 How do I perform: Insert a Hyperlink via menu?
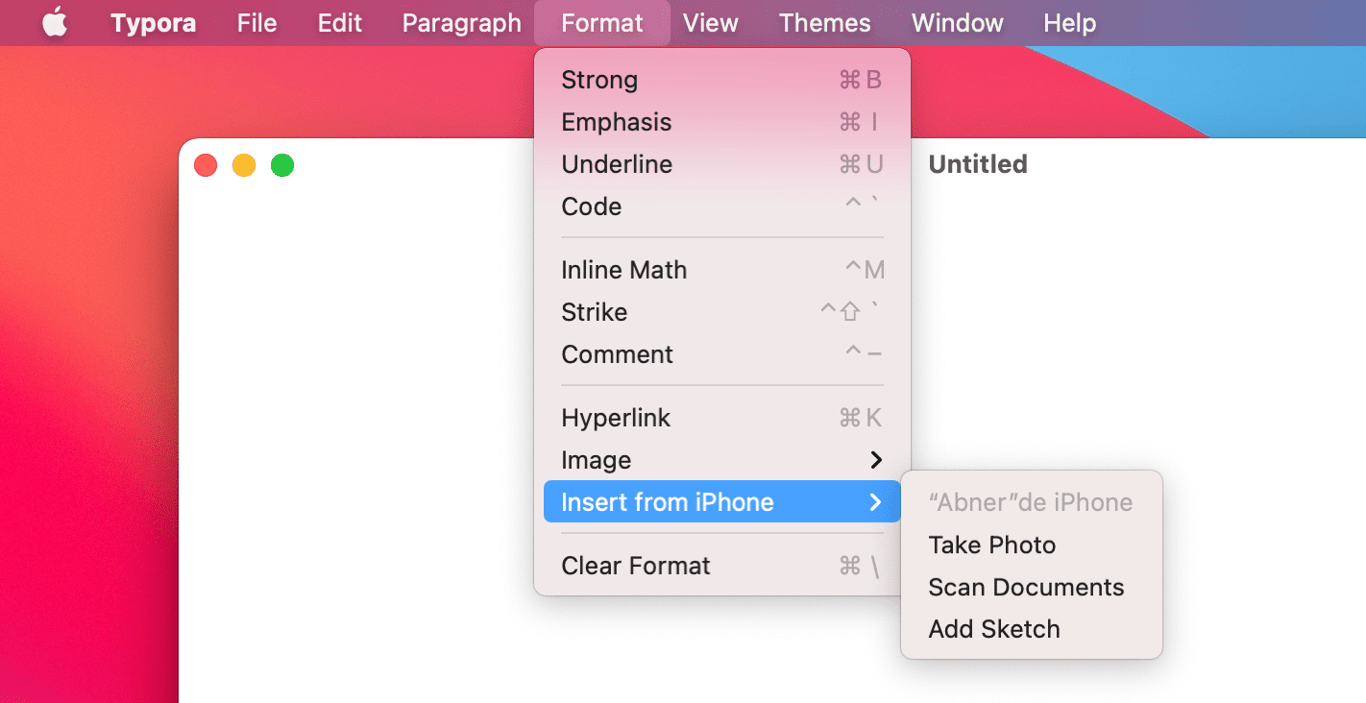tap(616, 418)
